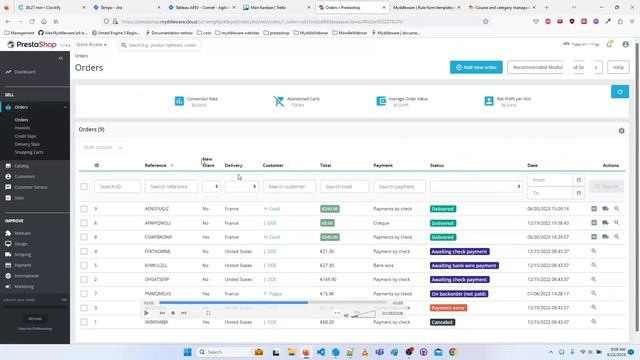
Task: Click the Net Profit per Visit icon
Action: (489, 101)
